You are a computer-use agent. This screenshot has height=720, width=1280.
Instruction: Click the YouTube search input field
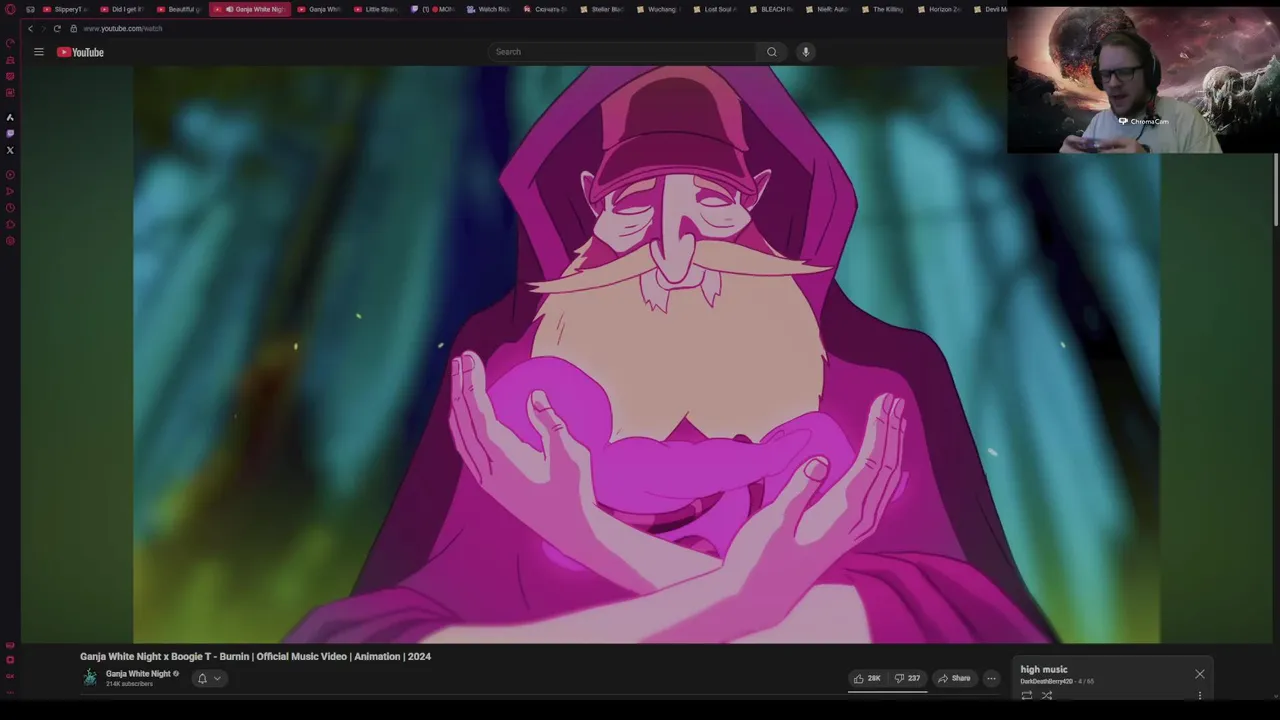pyautogui.click(x=623, y=52)
